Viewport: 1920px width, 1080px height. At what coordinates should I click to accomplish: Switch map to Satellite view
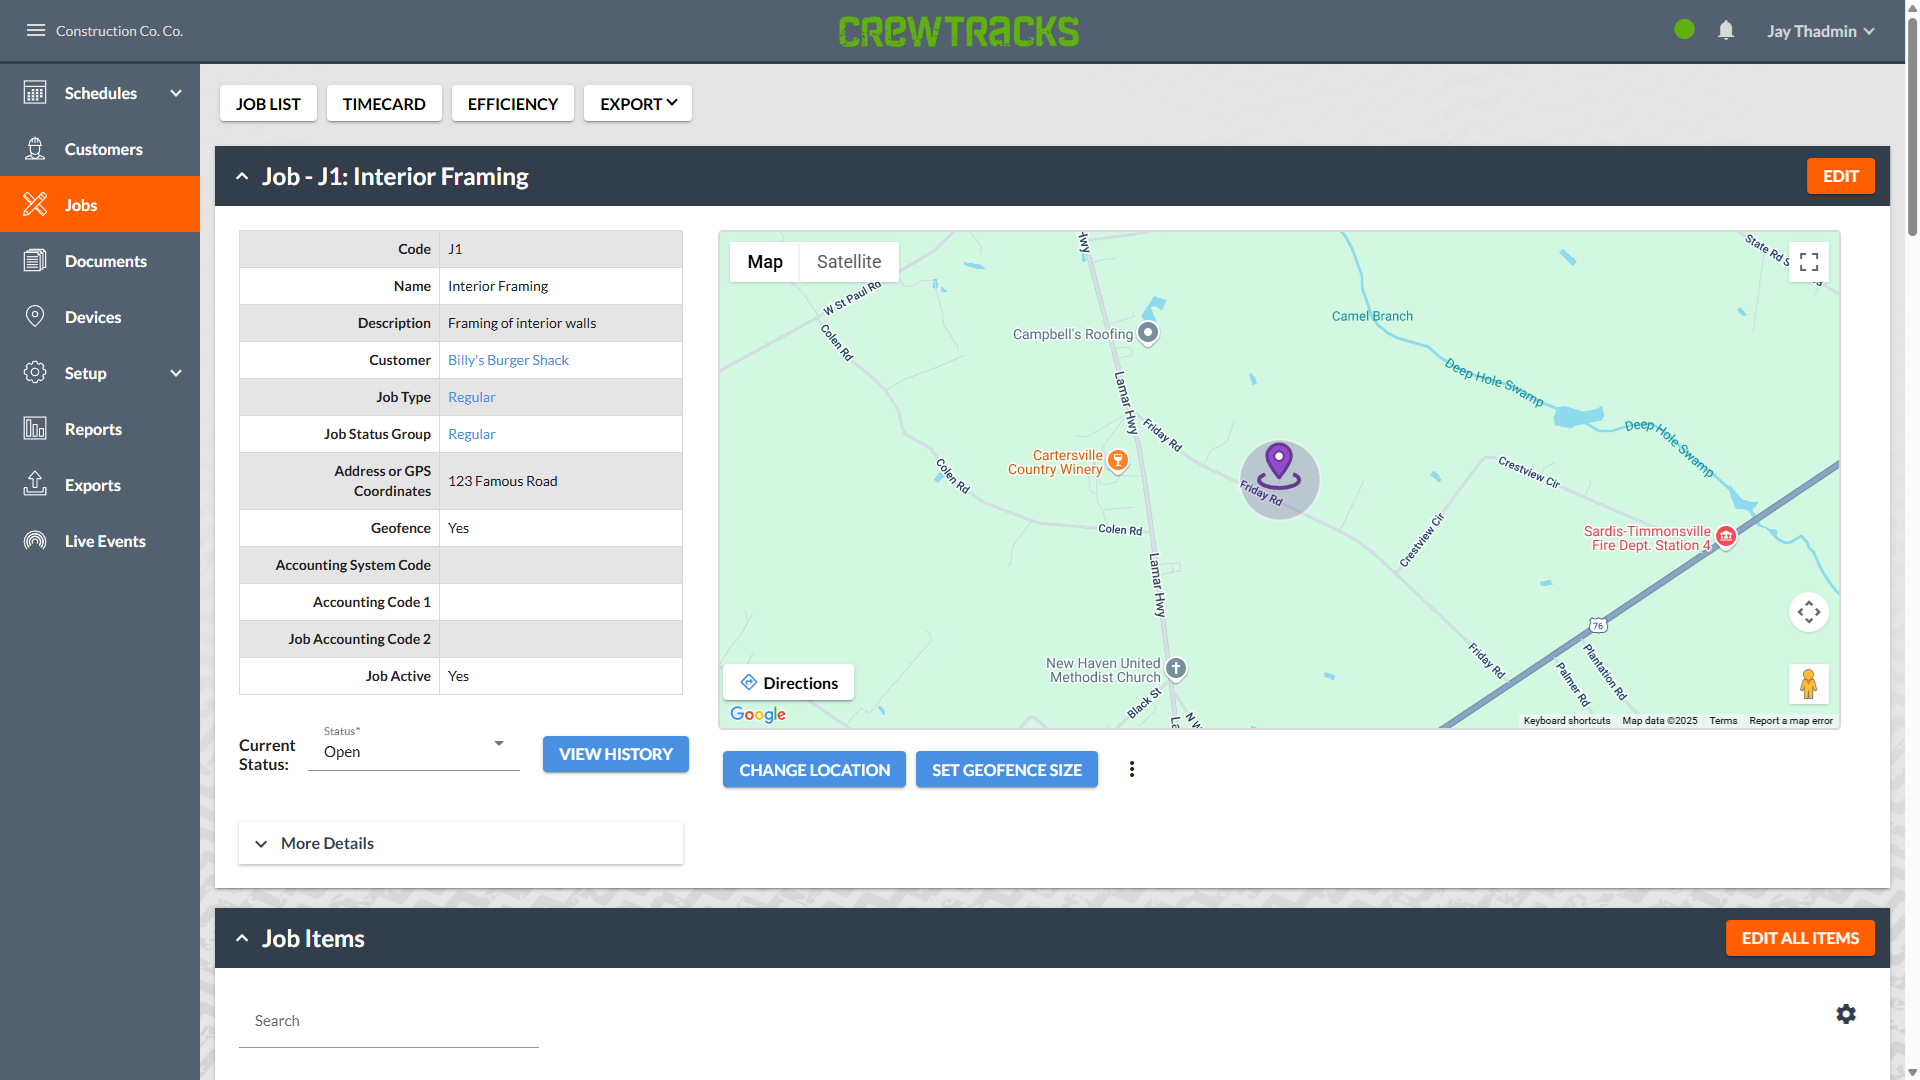click(x=848, y=262)
